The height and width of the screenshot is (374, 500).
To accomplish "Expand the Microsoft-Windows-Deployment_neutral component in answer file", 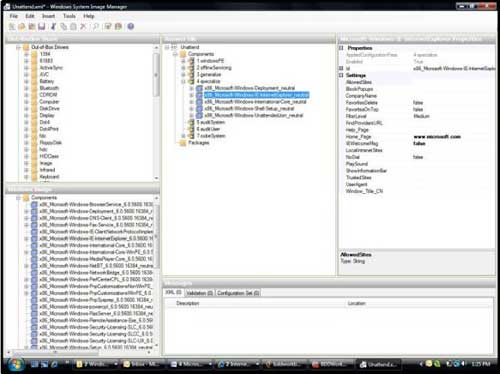I will point(191,88).
